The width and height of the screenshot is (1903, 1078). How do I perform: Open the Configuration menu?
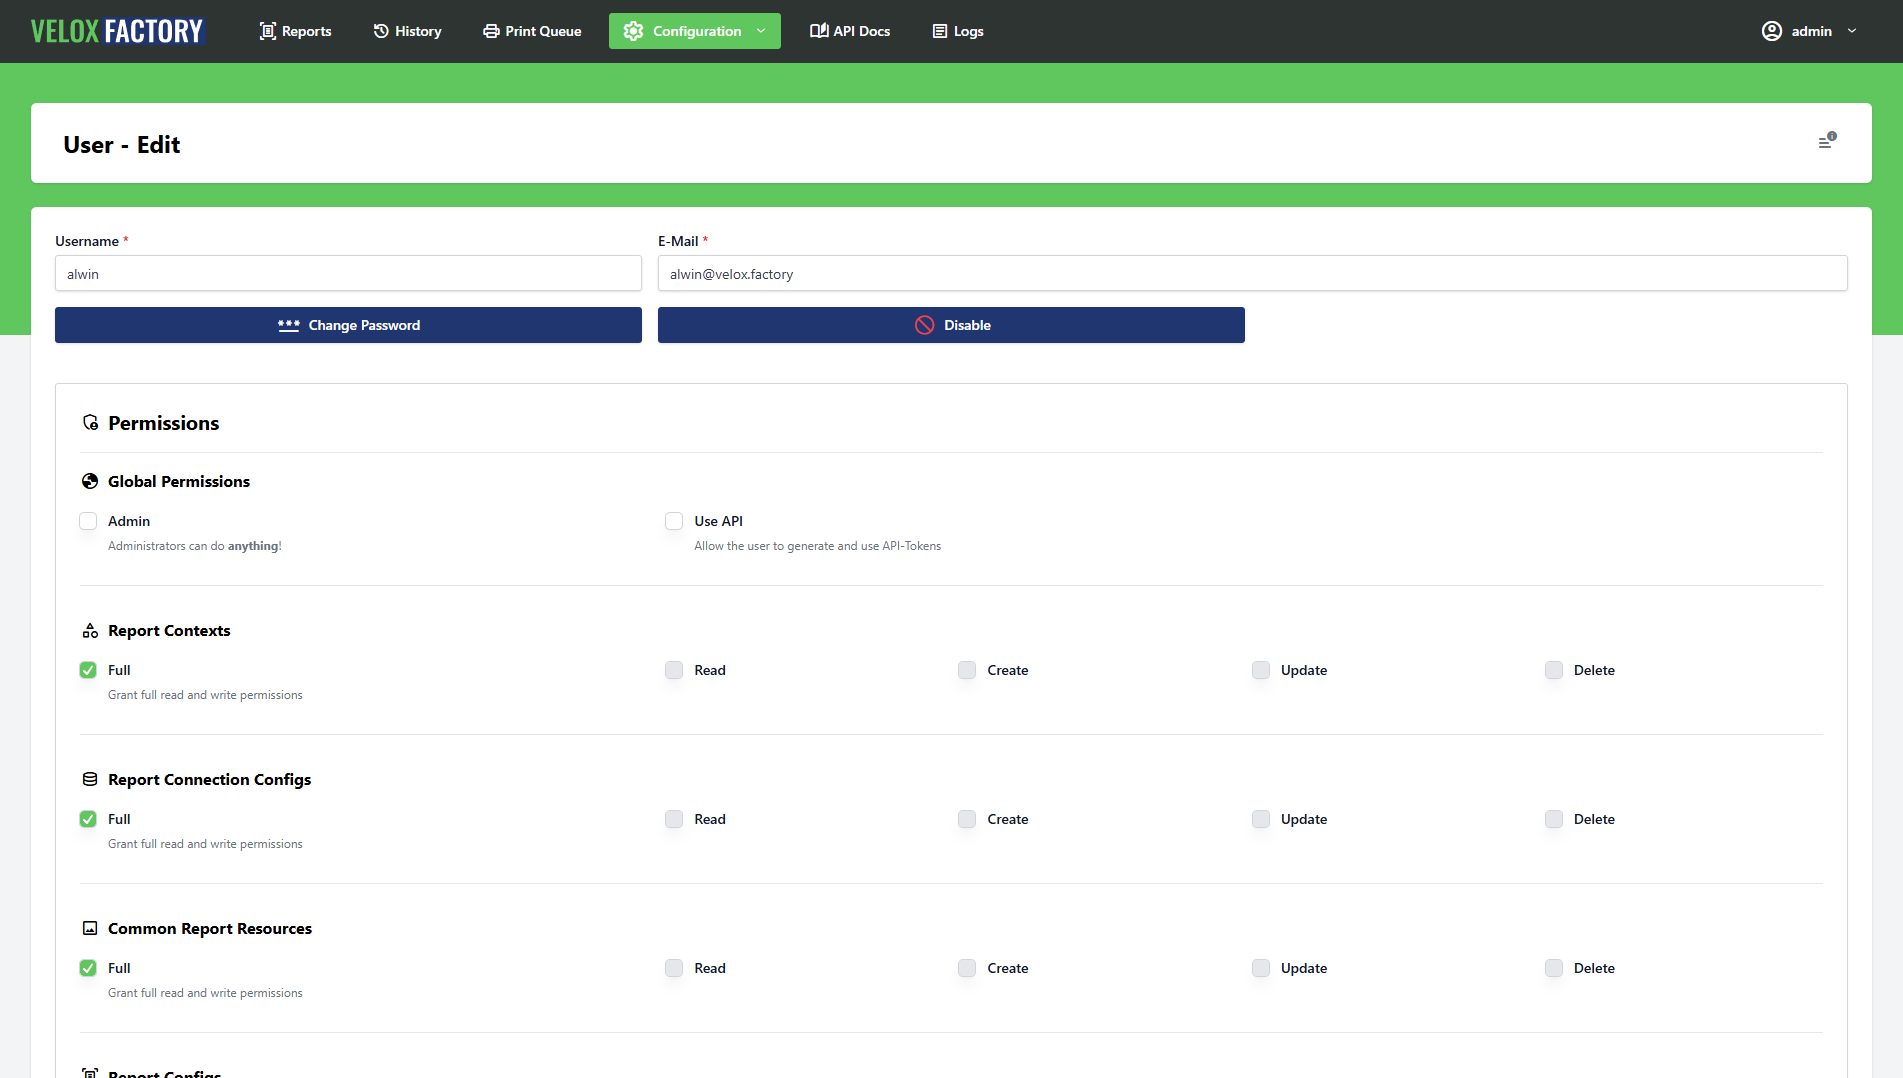[x=695, y=31]
